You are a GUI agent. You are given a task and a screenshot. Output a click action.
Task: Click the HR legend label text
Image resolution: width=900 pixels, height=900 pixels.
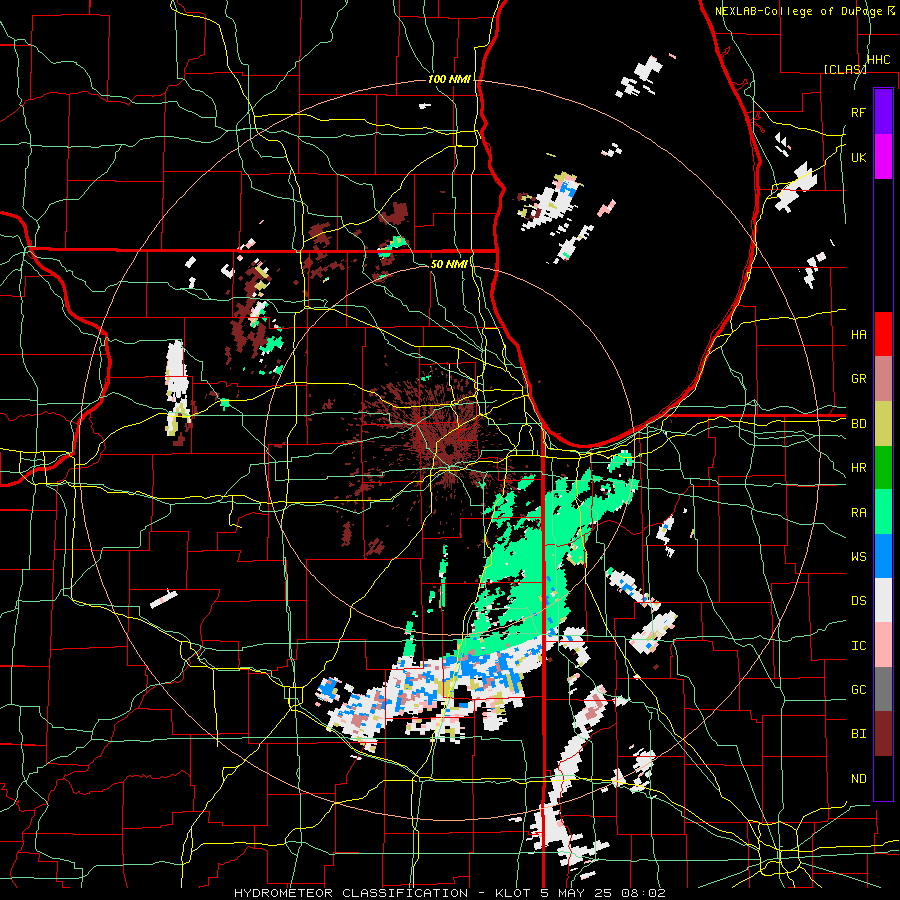pyautogui.click(x=858, y=468)
